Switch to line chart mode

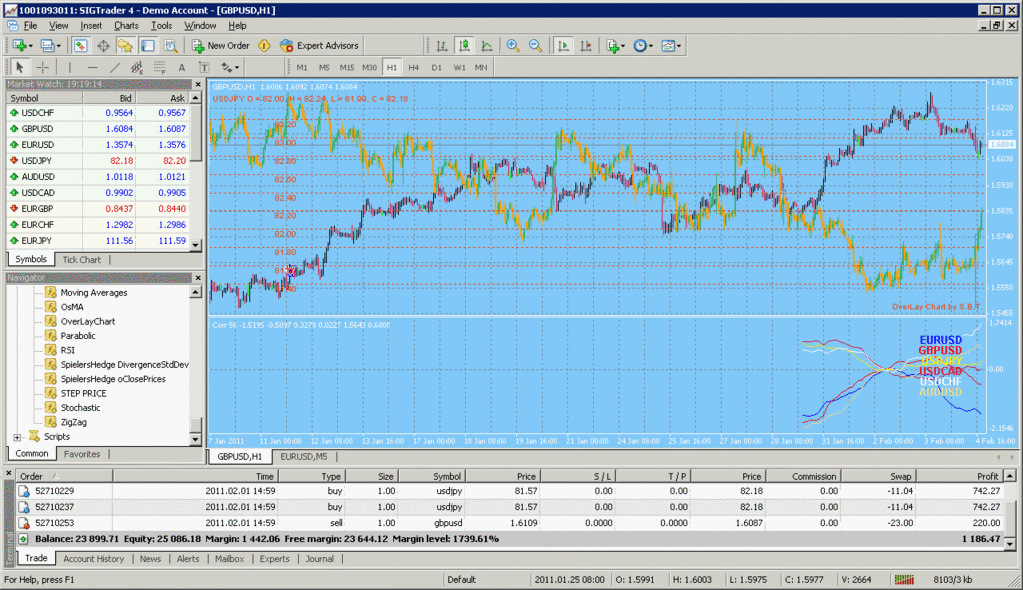487,46
